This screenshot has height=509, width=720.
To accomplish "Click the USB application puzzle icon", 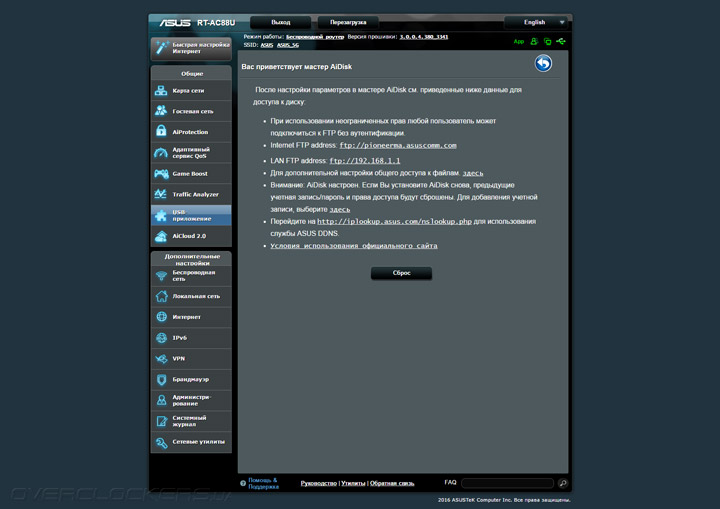I will 161,215.
